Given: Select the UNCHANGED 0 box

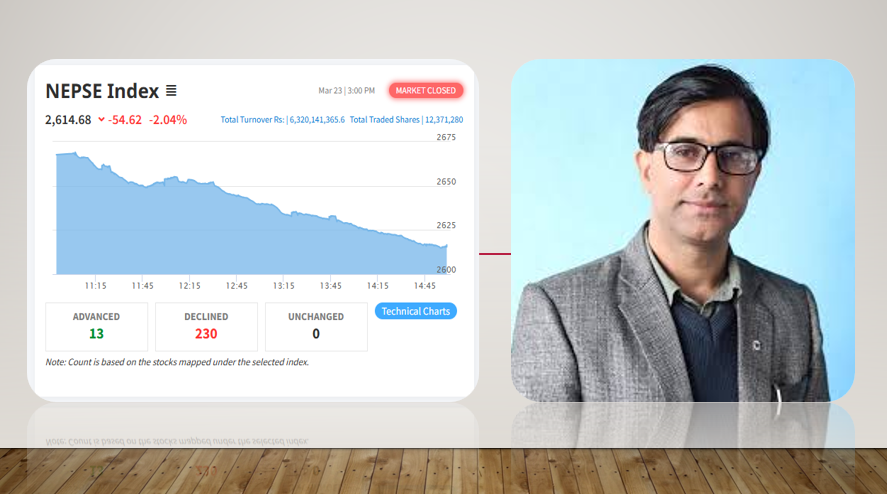Looking at the screenshot, I should pyautogui.click(x=316, y=327).
